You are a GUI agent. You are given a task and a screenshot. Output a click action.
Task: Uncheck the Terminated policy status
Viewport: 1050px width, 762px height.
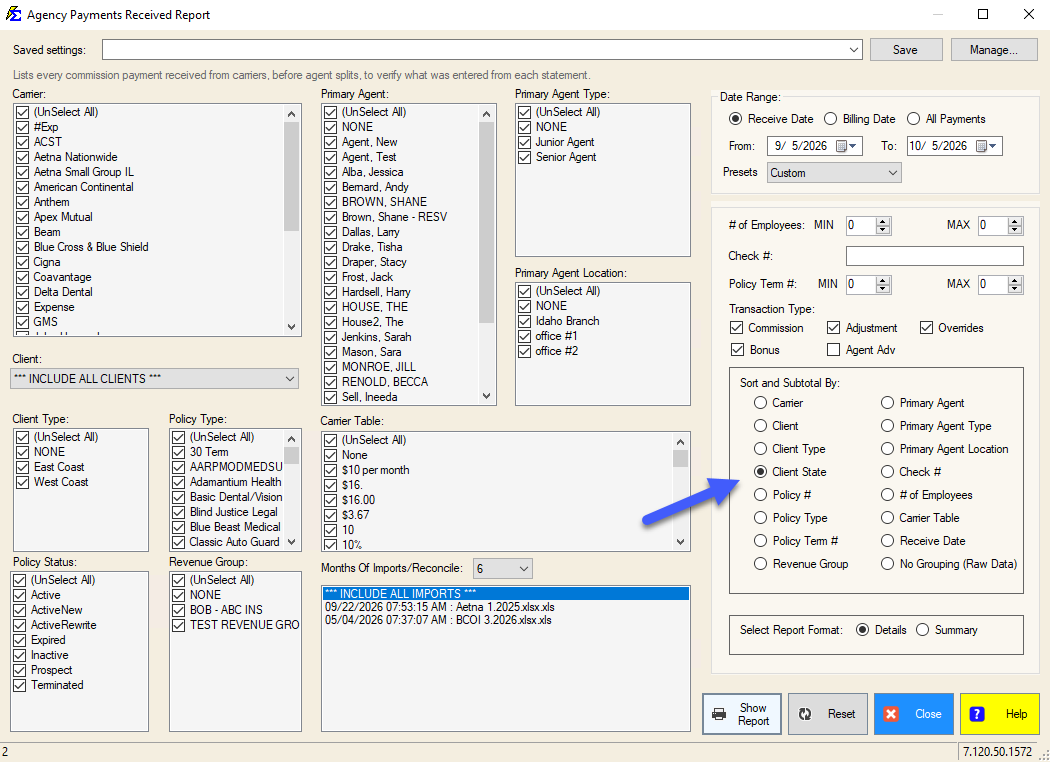(20, 685)
